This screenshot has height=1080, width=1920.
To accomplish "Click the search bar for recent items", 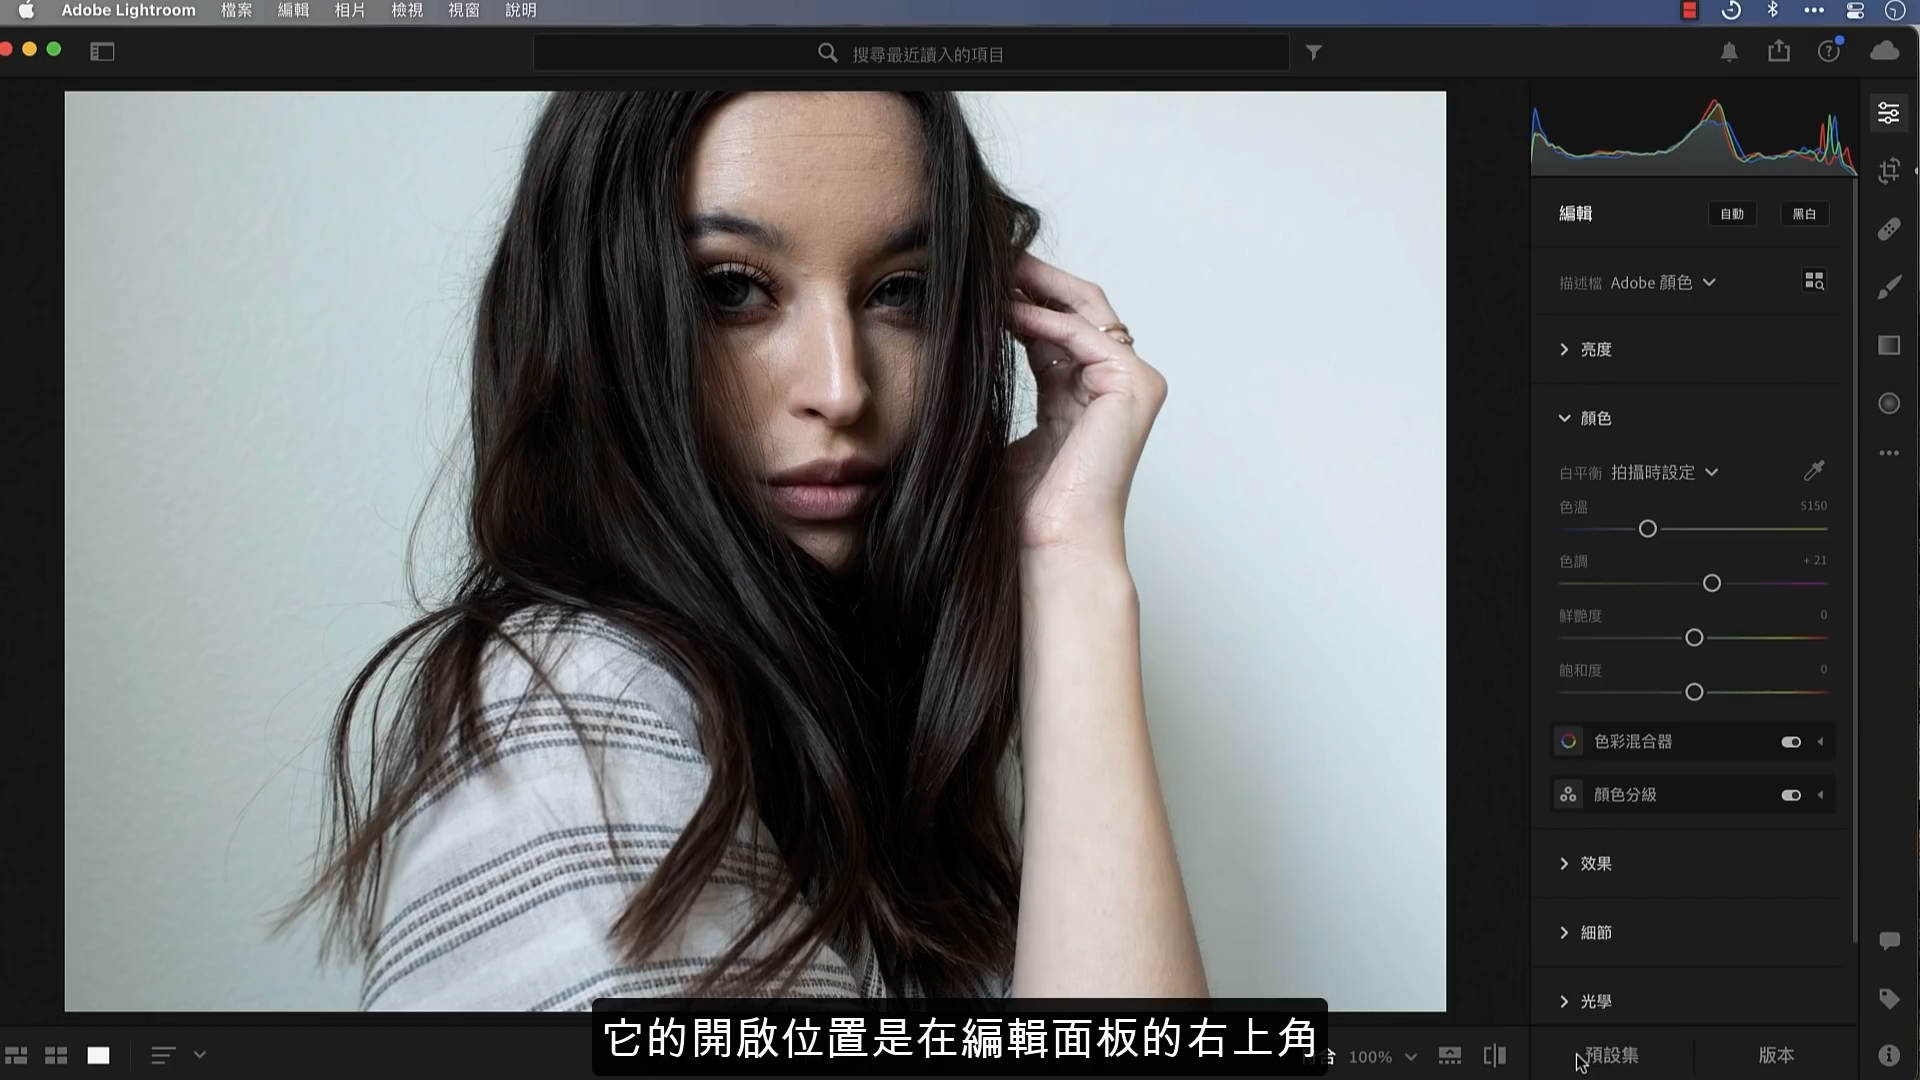I will (911, 52).
